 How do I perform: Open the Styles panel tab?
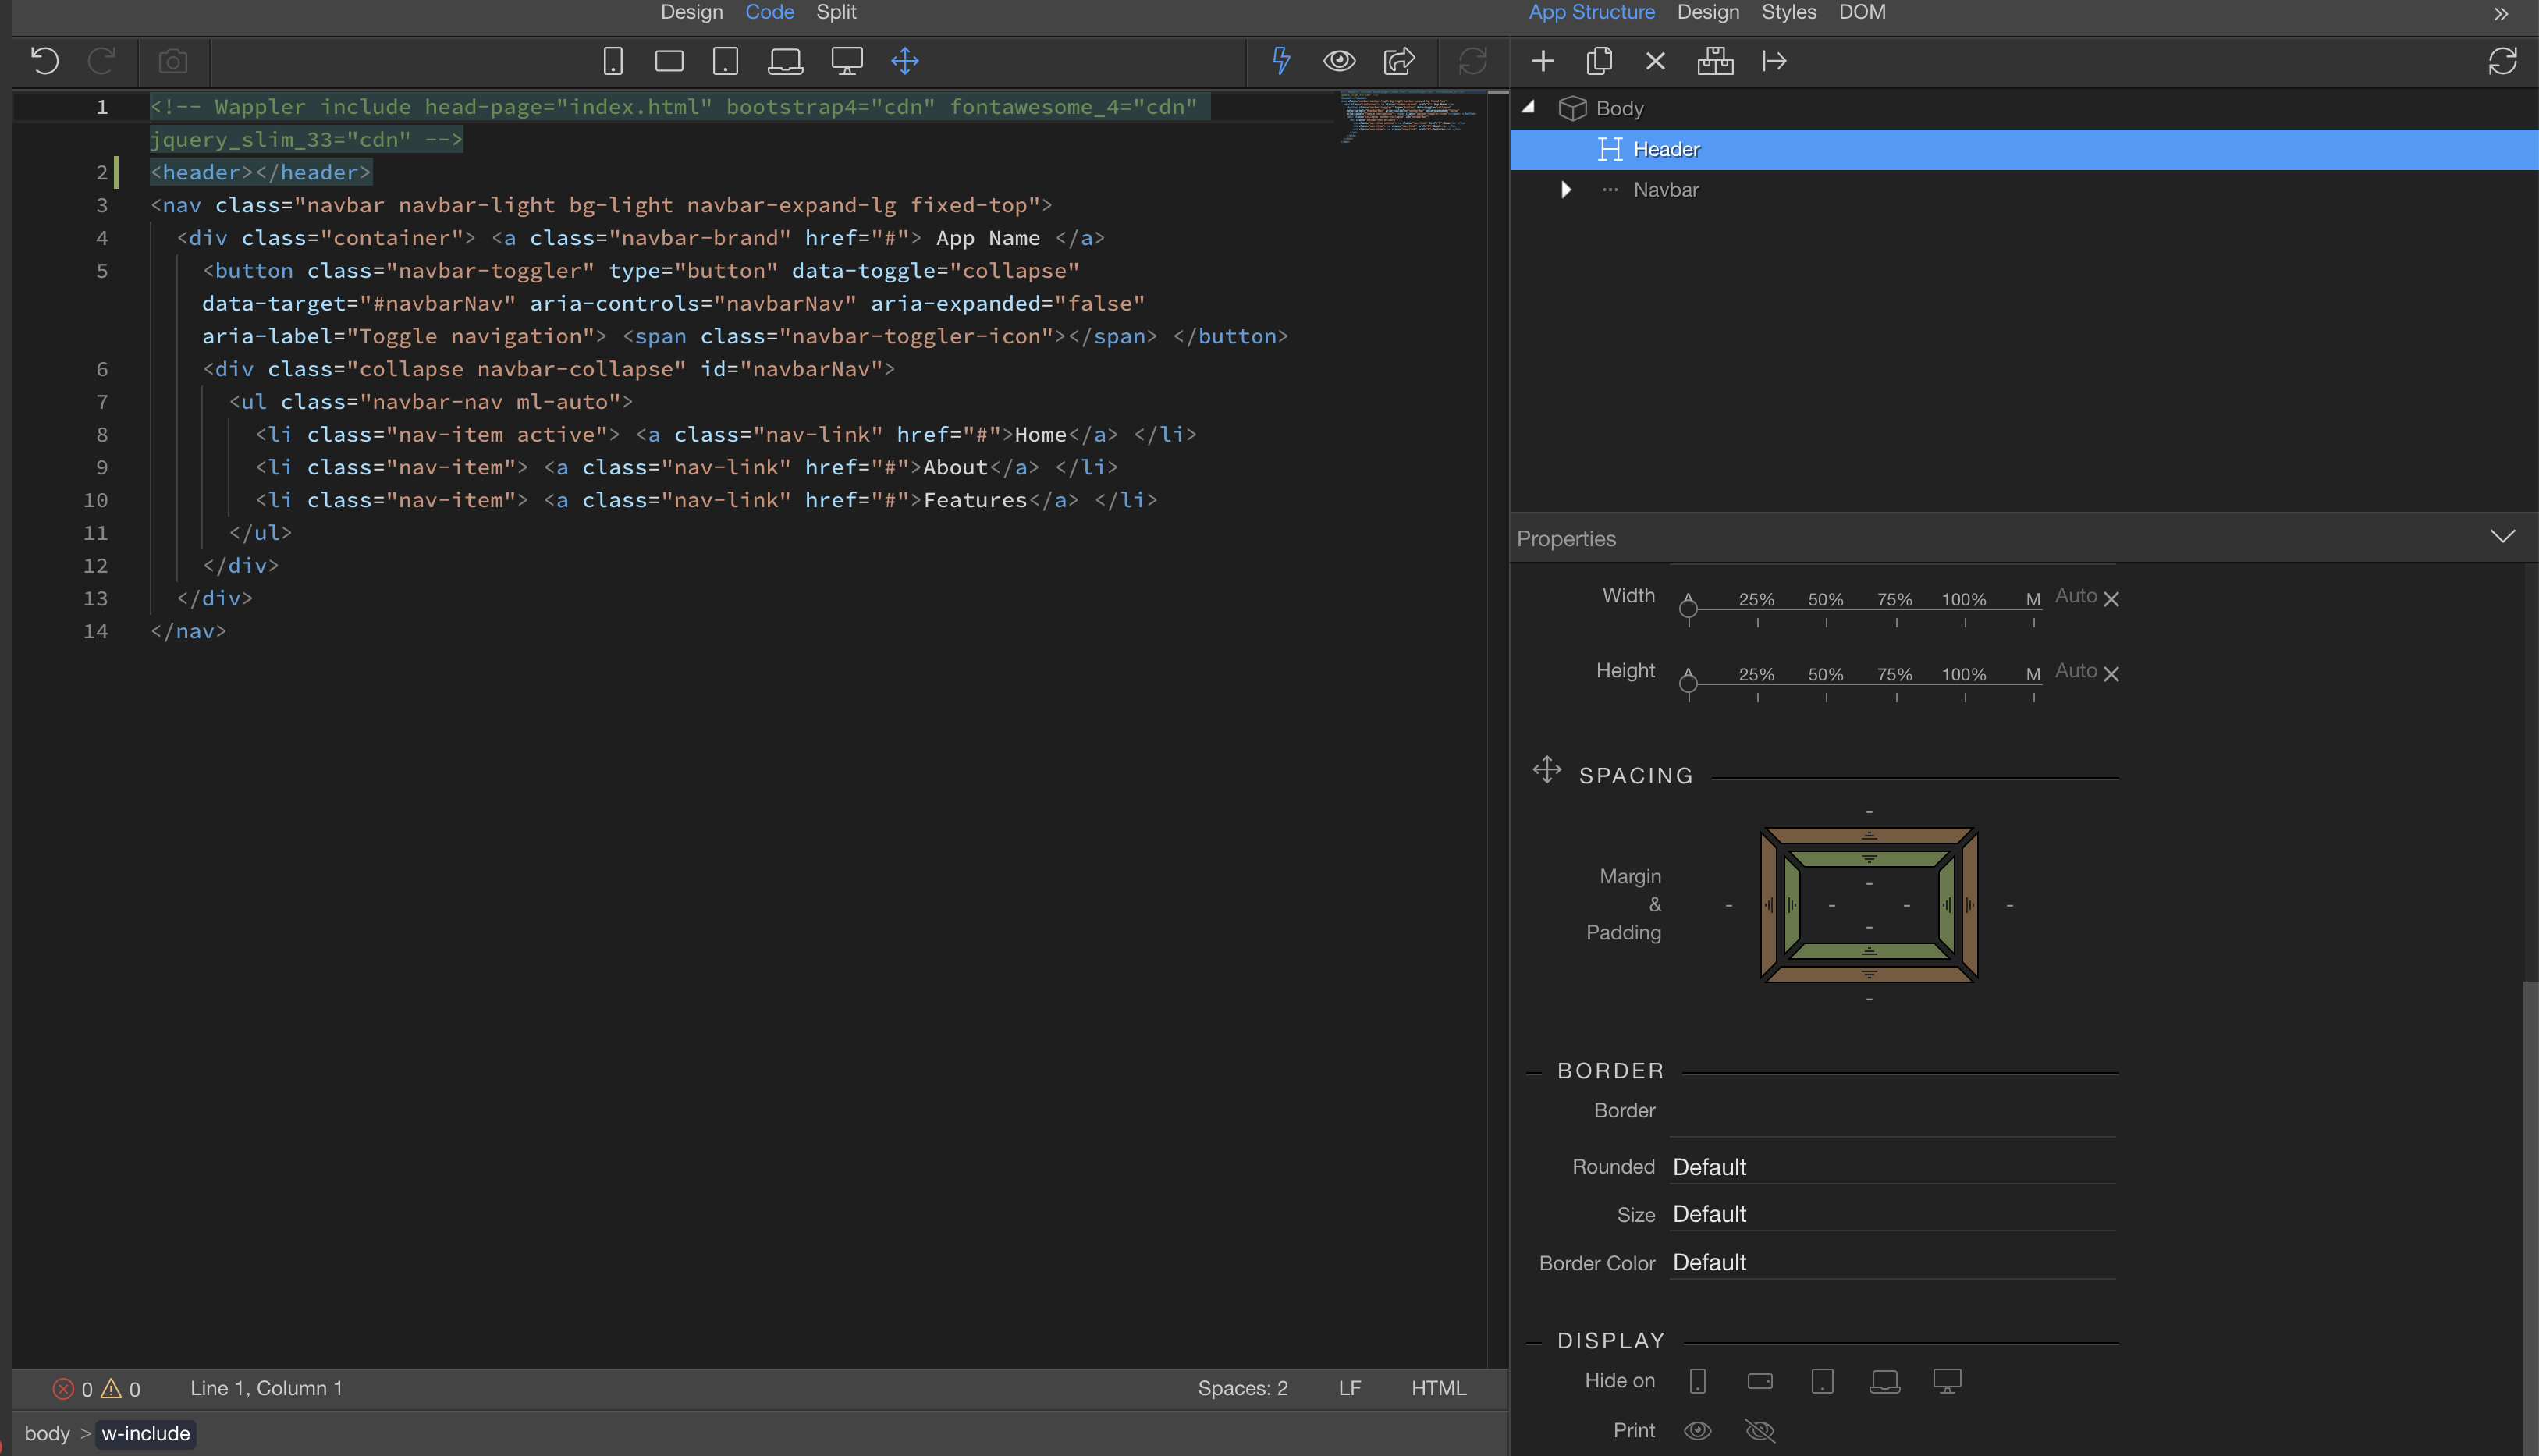(1788, 12)
